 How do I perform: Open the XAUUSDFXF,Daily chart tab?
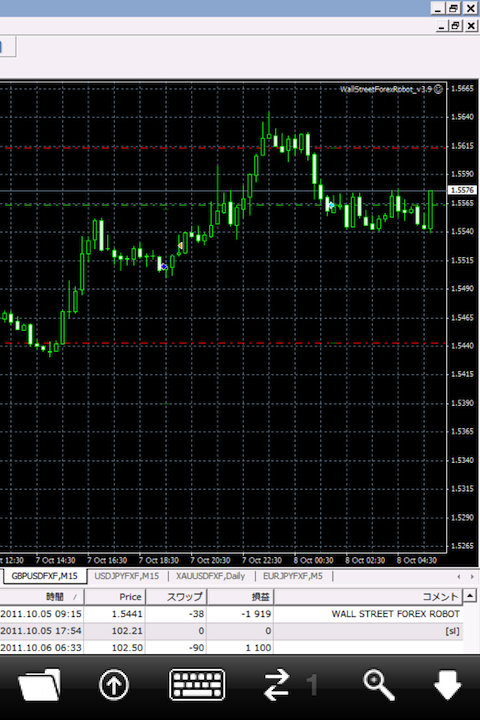[210, 576]
